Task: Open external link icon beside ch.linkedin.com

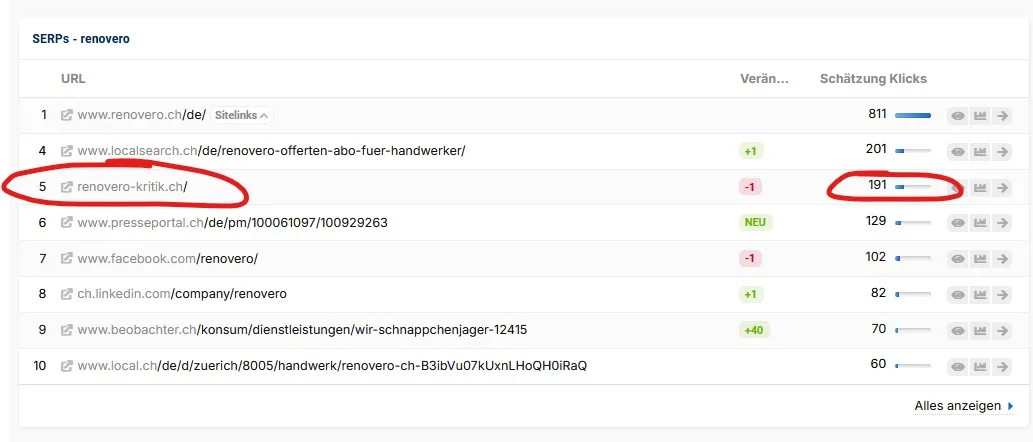Action: tap(67, 294)
